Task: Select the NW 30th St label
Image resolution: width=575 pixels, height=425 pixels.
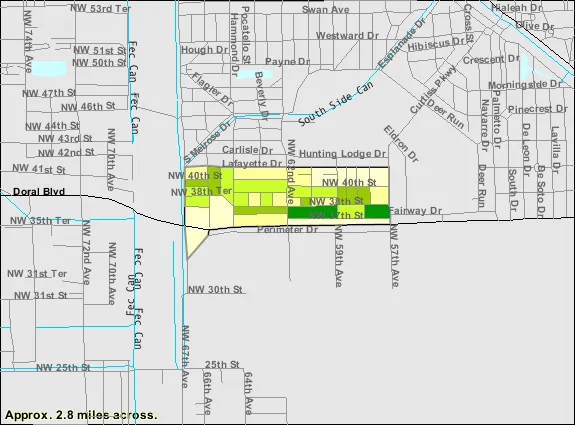Action: (x=215, y=290)
